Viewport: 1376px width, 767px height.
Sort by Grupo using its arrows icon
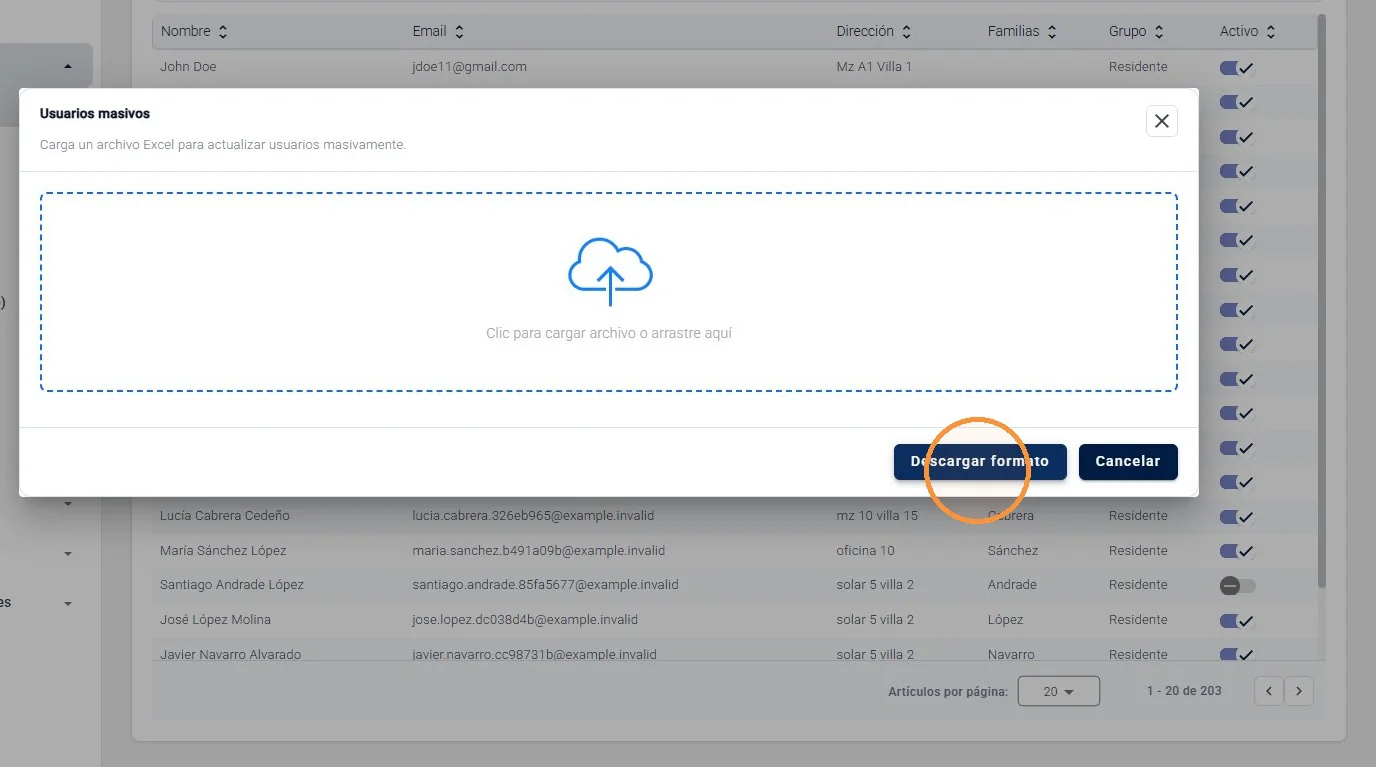coord(1159,32)
